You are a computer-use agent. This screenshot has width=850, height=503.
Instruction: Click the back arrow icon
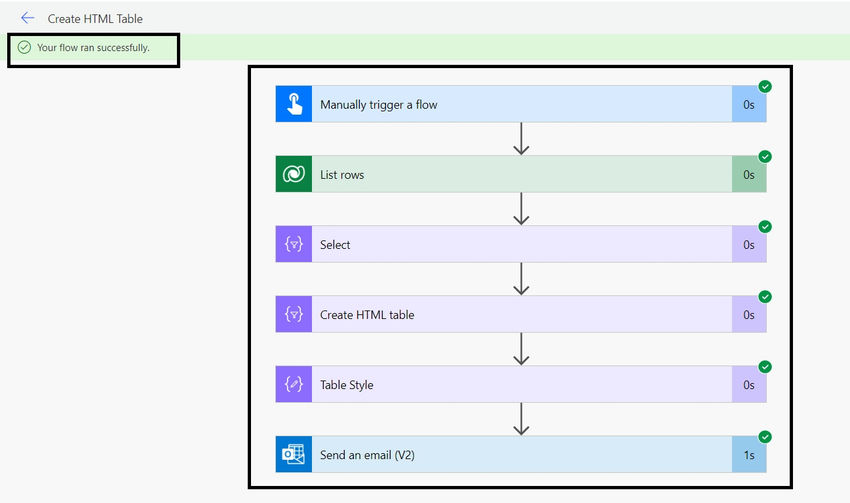[27, 18]
